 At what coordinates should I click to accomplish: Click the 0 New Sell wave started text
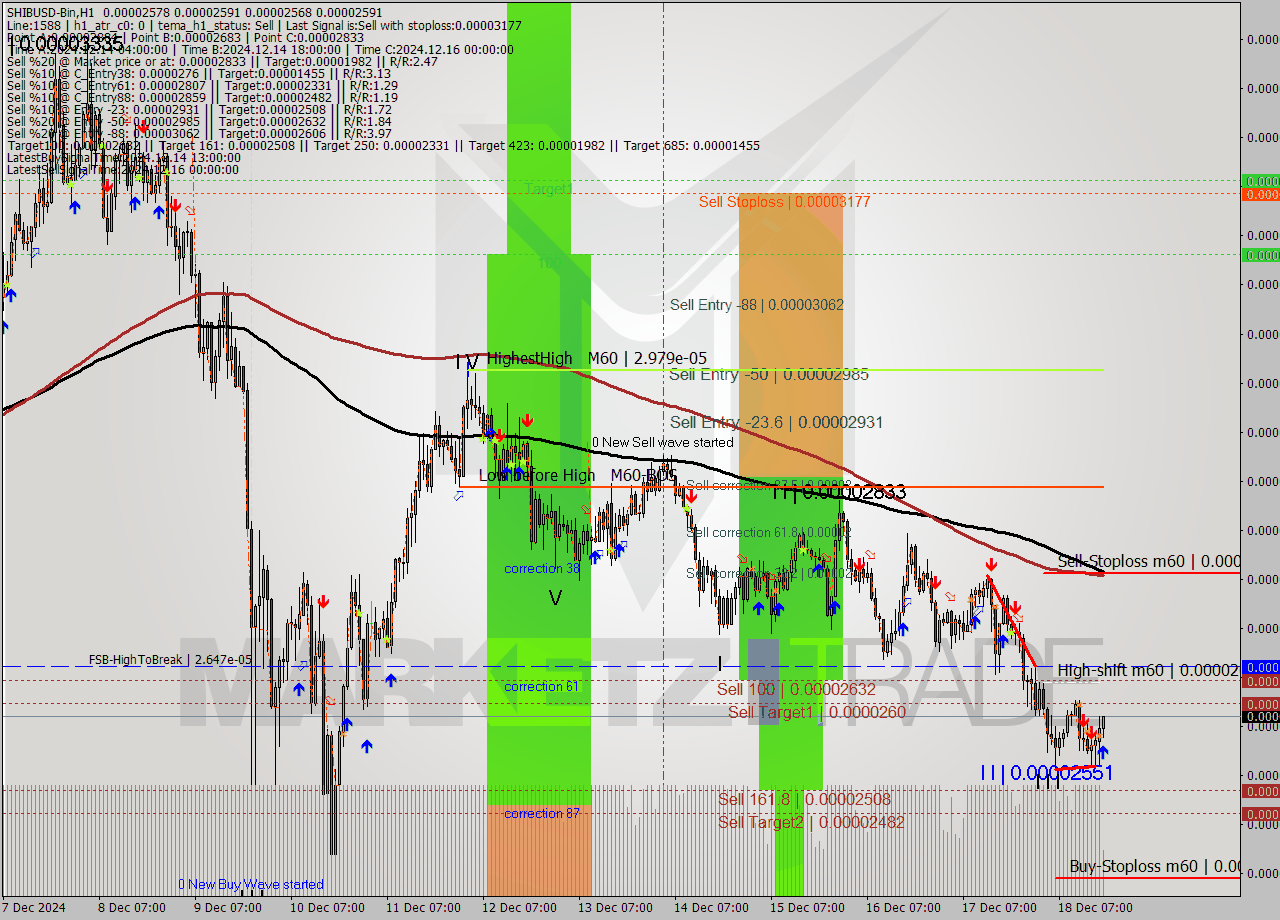tap(662, 442)
